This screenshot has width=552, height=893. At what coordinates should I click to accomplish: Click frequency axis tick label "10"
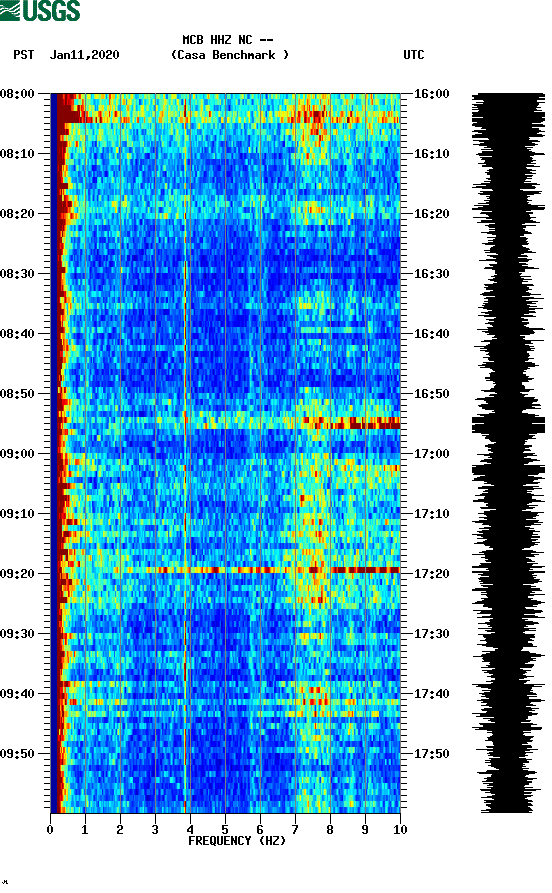pos(400,830)
